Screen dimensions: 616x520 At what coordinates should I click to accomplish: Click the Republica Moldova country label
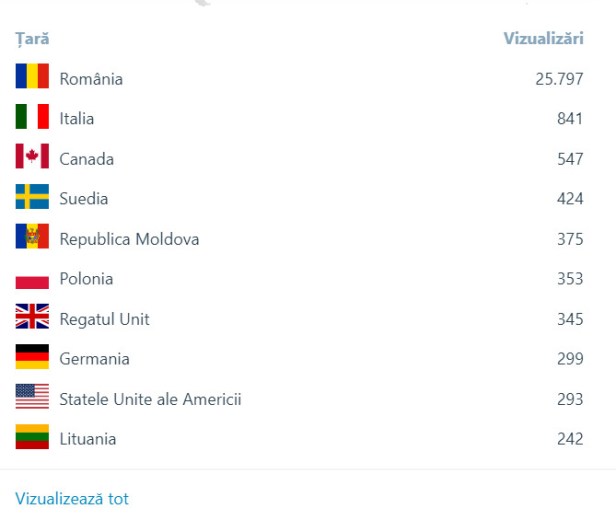click(129, 239)
